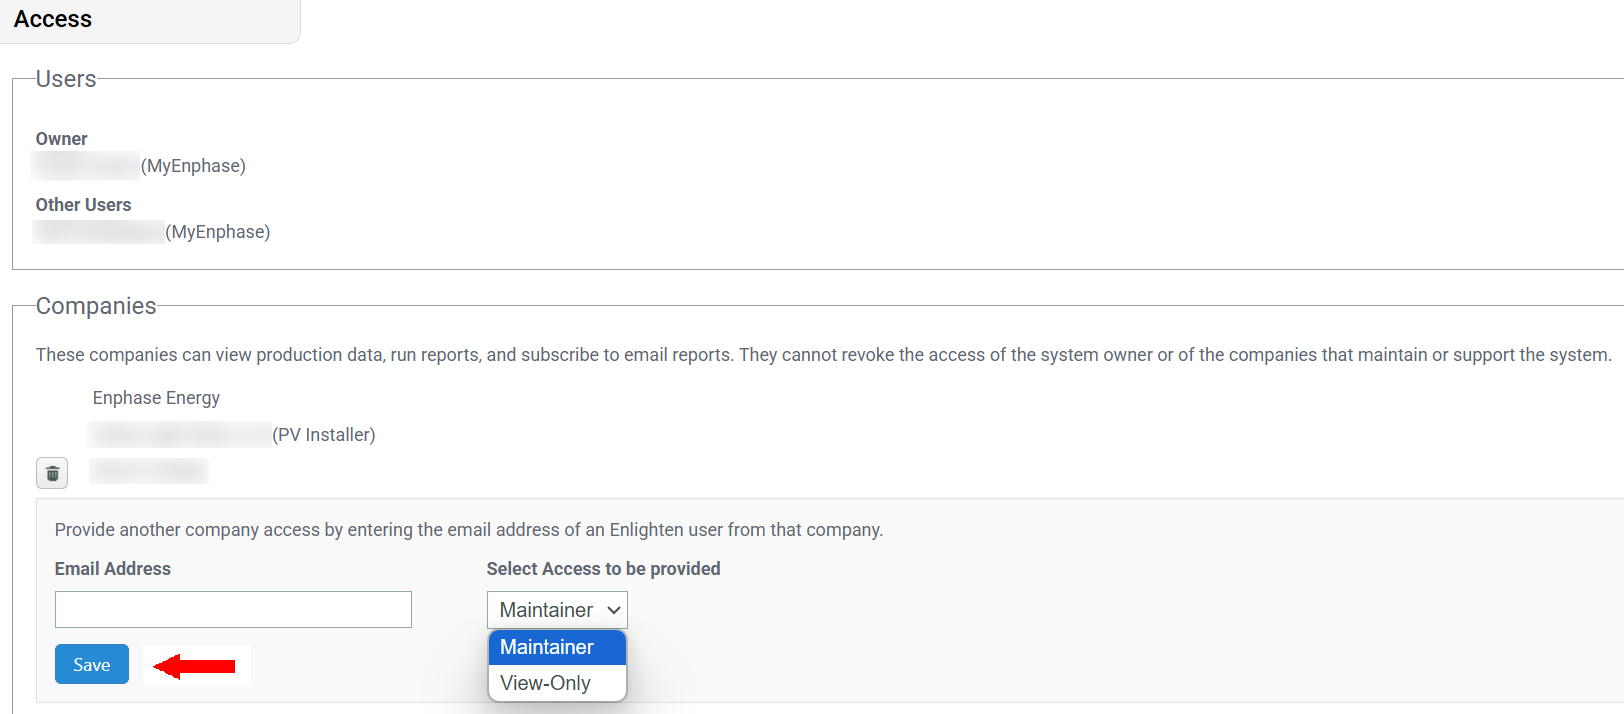This screenshot has height=714, width=1624.
Task: Click the 'Provide another company access' instruction text
Action: click(469, 530)
